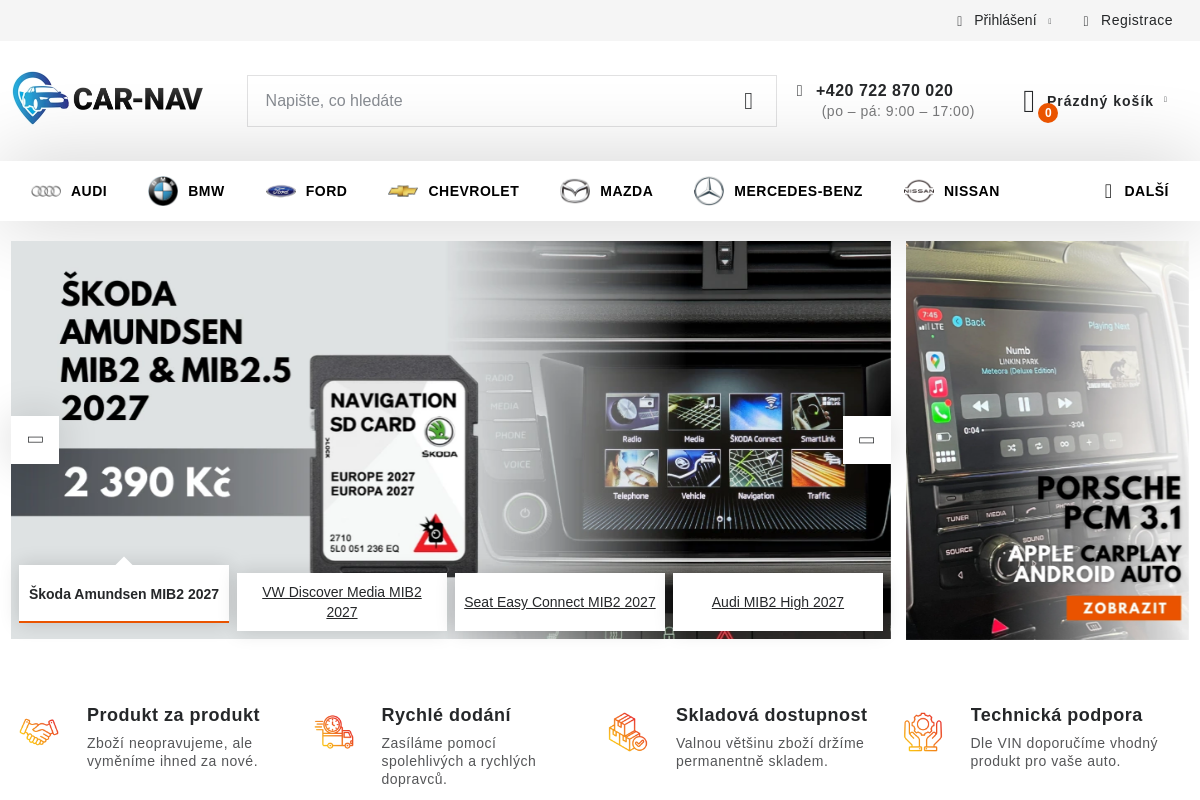
Task: Click the Audi rings logo icon
Action: 46,191
